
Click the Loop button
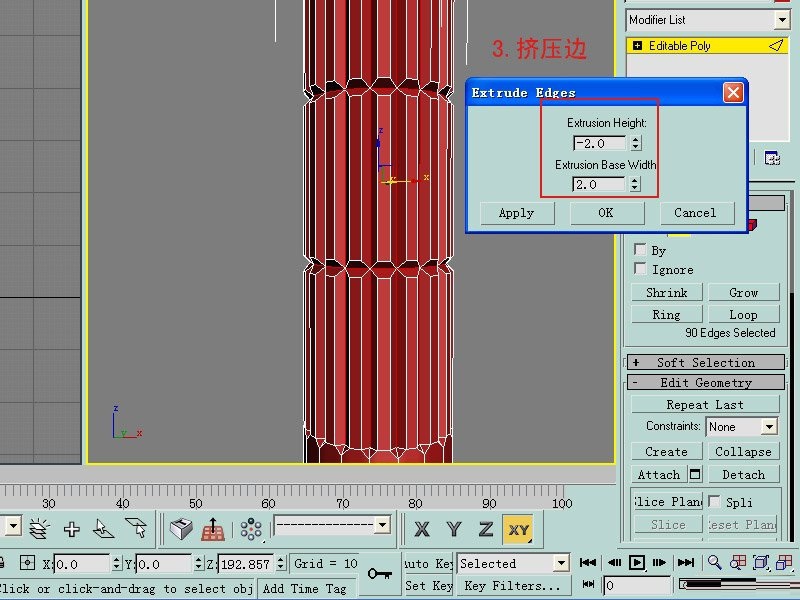click(x=743, y=314)
